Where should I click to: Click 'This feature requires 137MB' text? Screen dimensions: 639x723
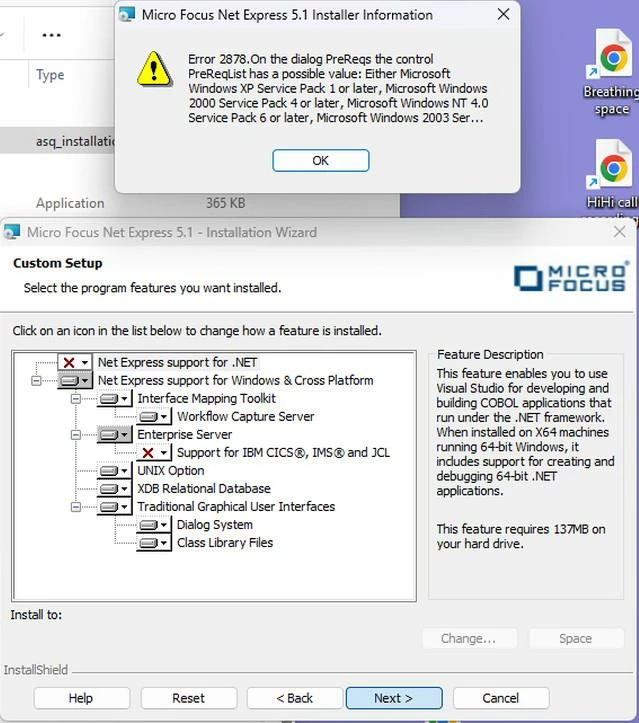tap(521, 537)
